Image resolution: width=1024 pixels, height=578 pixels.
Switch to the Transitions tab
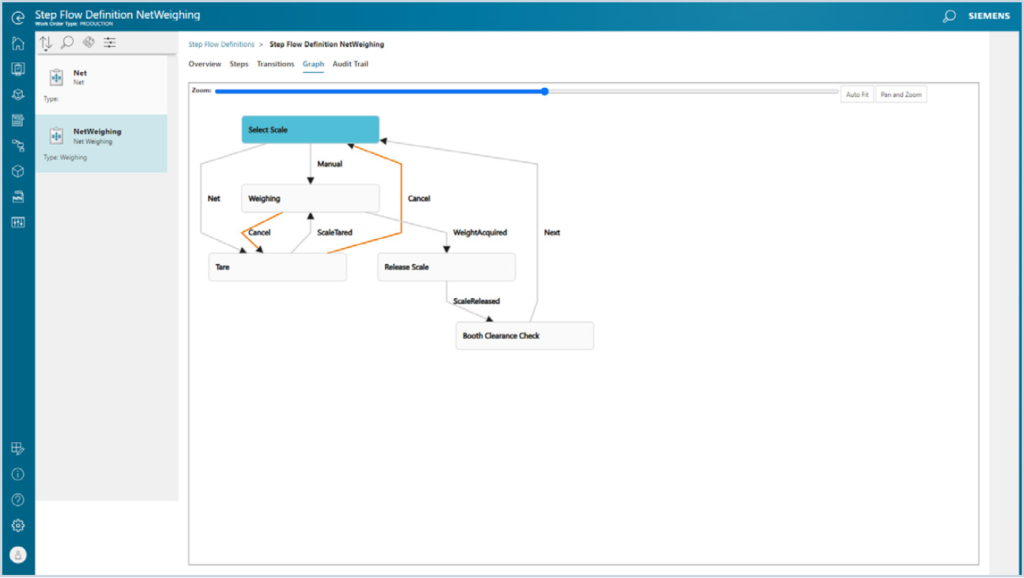[275, 64]
